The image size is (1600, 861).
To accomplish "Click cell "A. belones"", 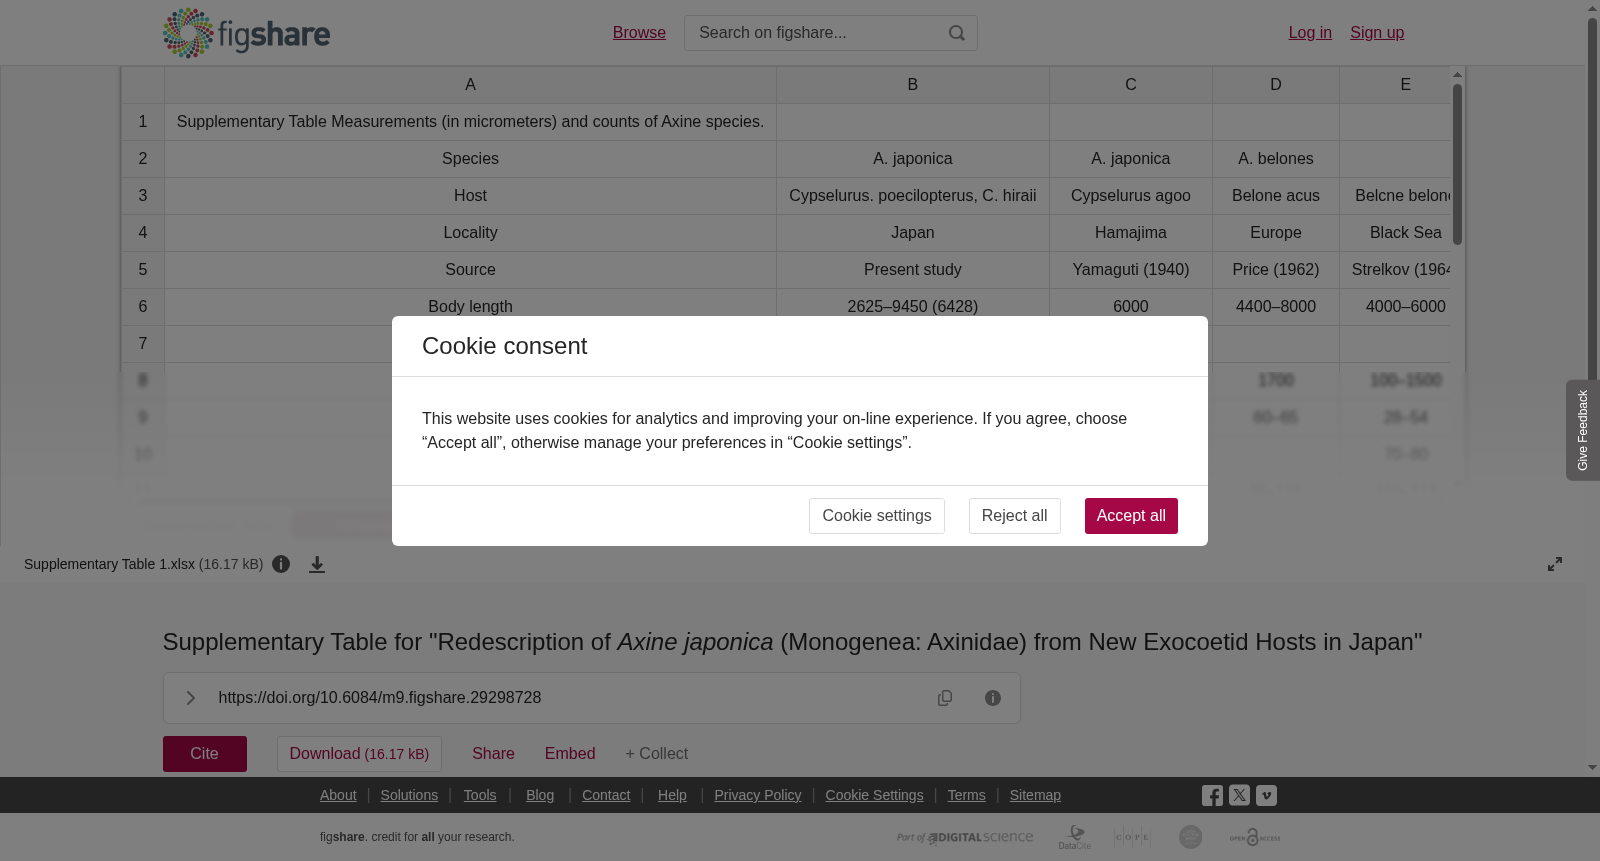I will 1276,159.
